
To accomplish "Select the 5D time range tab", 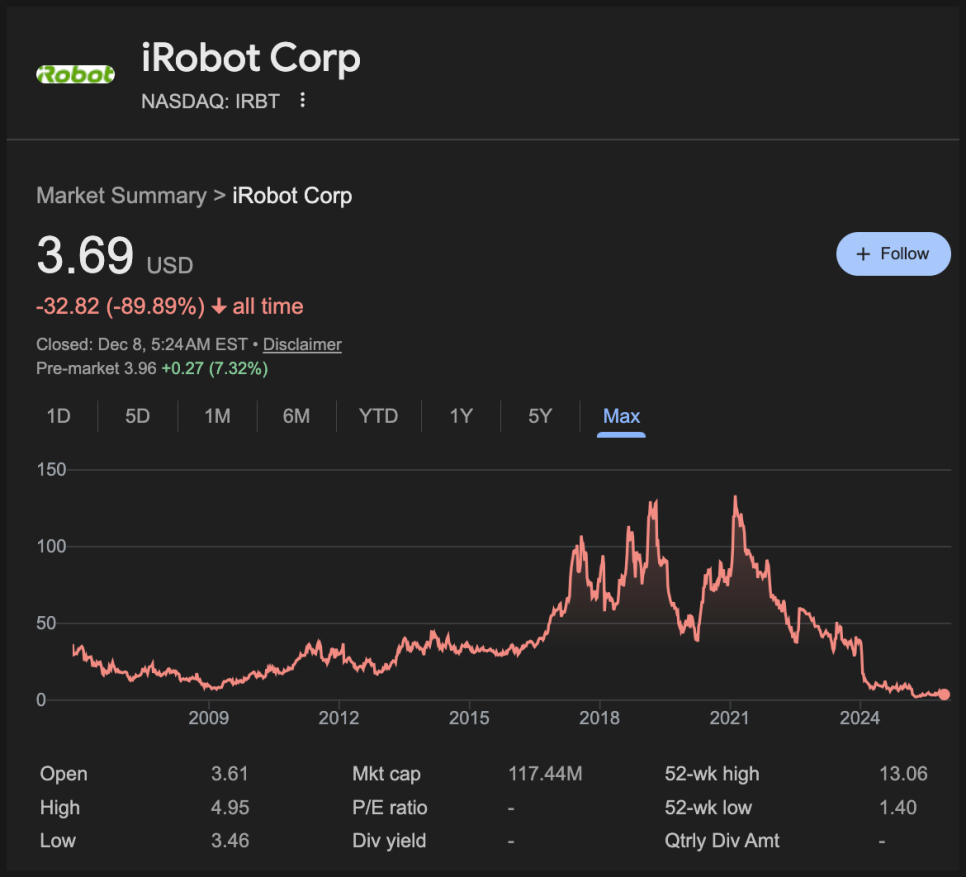I will pyautogui.click(x=137, y=416).
